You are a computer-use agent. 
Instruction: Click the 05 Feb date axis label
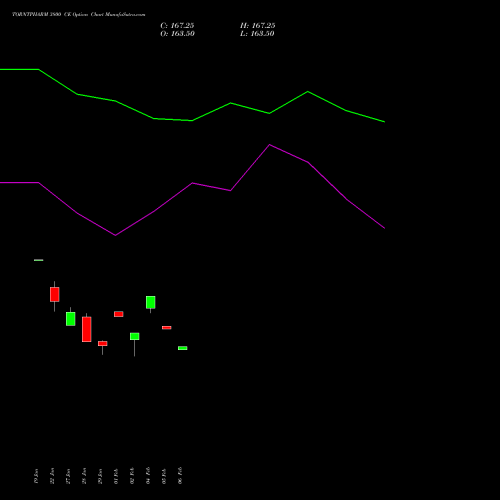pyautogui.click(x=164, y=476)
